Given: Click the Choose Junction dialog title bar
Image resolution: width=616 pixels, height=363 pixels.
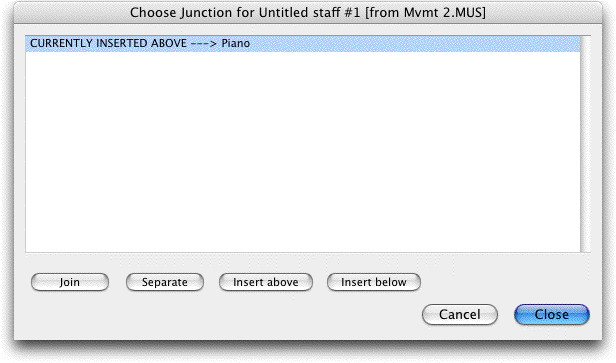Looking at the screenshot, I should coord(308,13).
